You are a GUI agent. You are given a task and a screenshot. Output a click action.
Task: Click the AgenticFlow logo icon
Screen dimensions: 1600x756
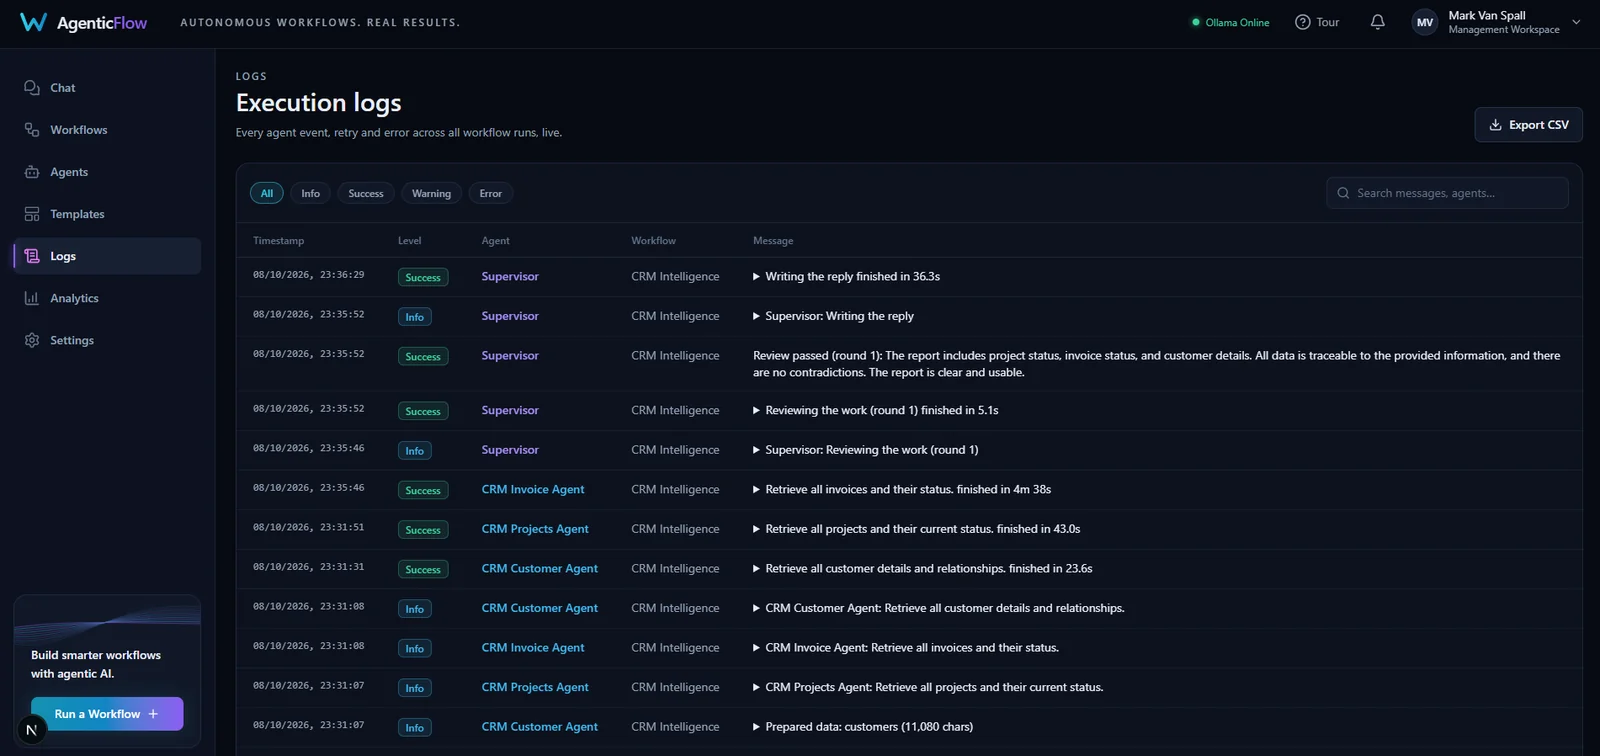33,22
